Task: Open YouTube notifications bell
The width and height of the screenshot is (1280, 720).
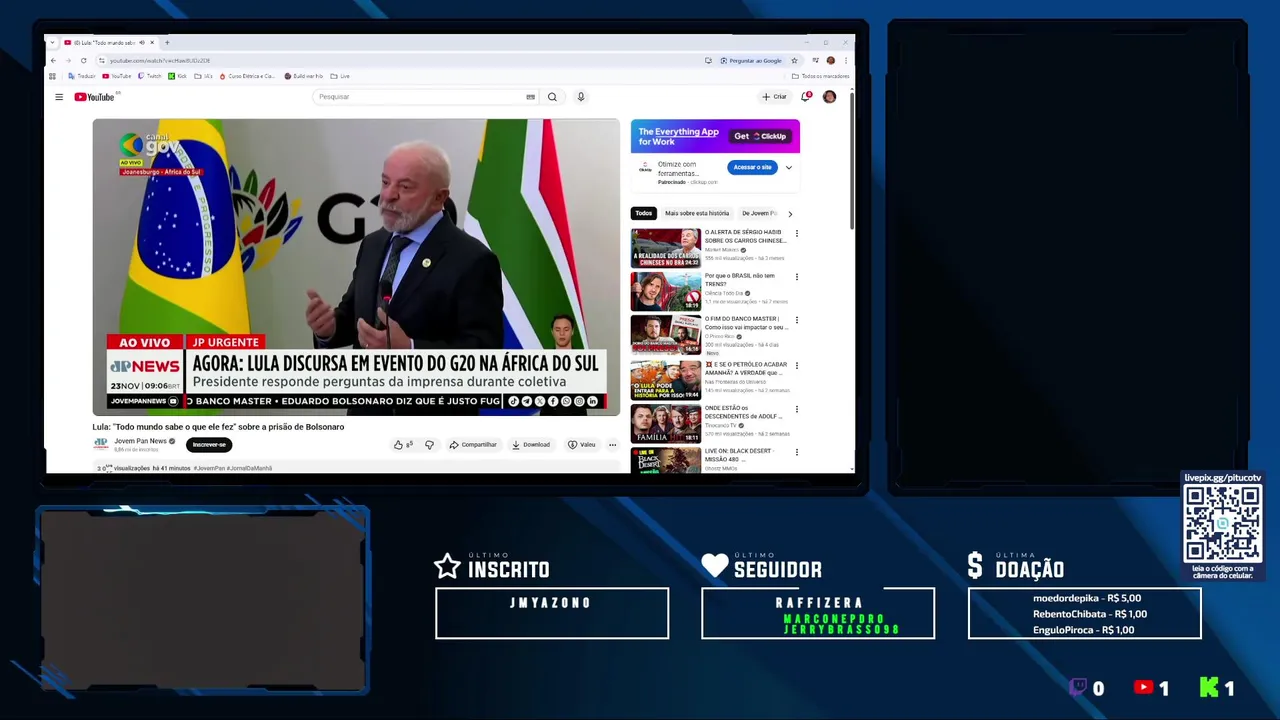Action: (x=805, y=97)
